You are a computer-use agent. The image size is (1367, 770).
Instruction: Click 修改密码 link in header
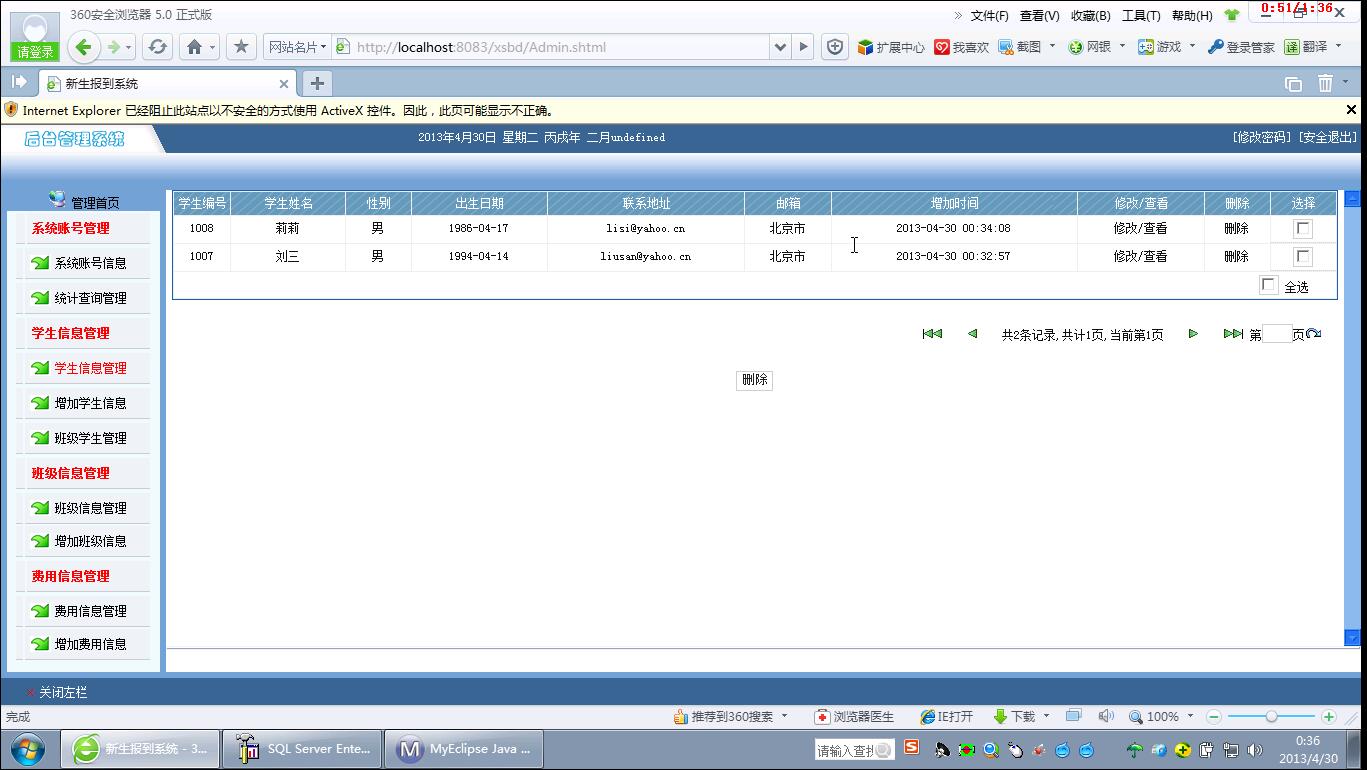[x=1262, y=137]
